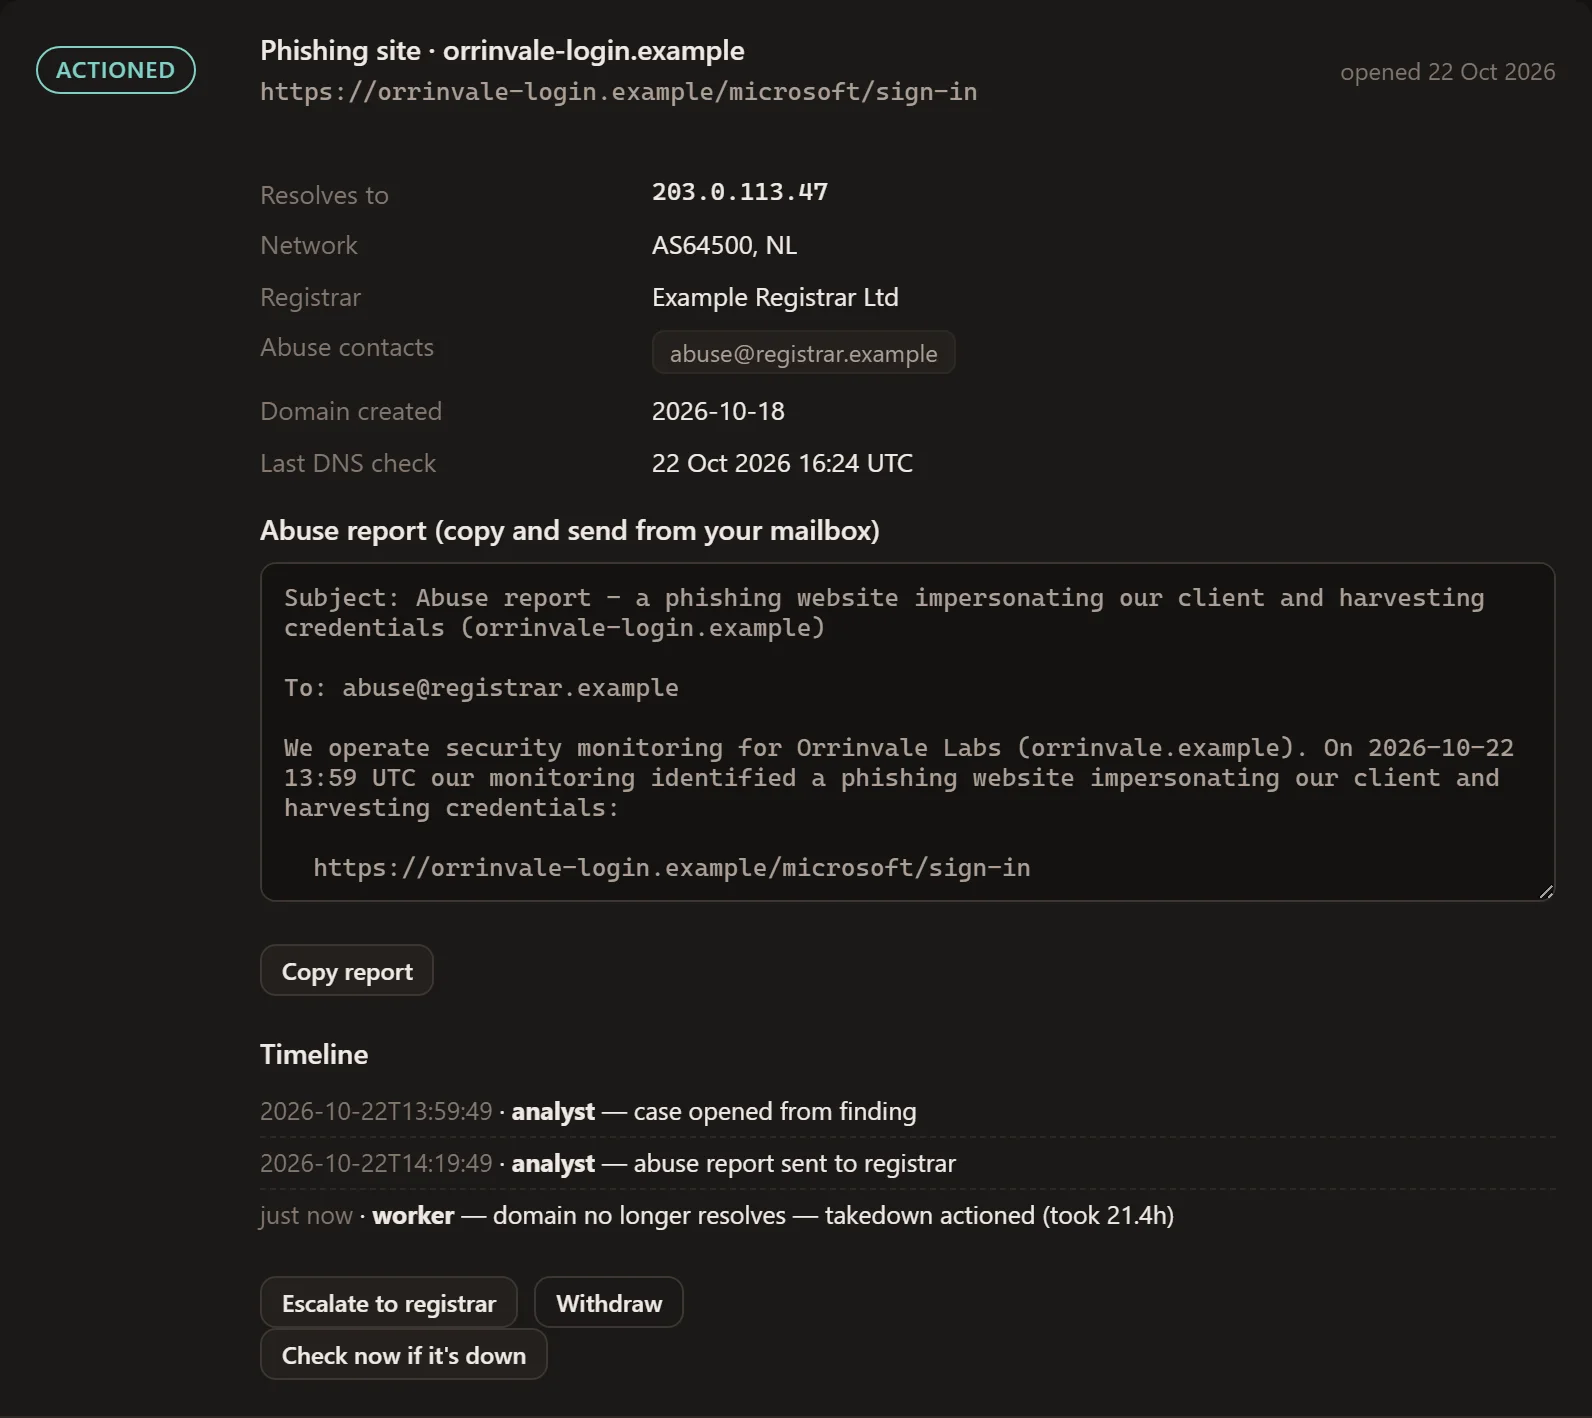Click the Domain created field label

[x=351, y=411]
